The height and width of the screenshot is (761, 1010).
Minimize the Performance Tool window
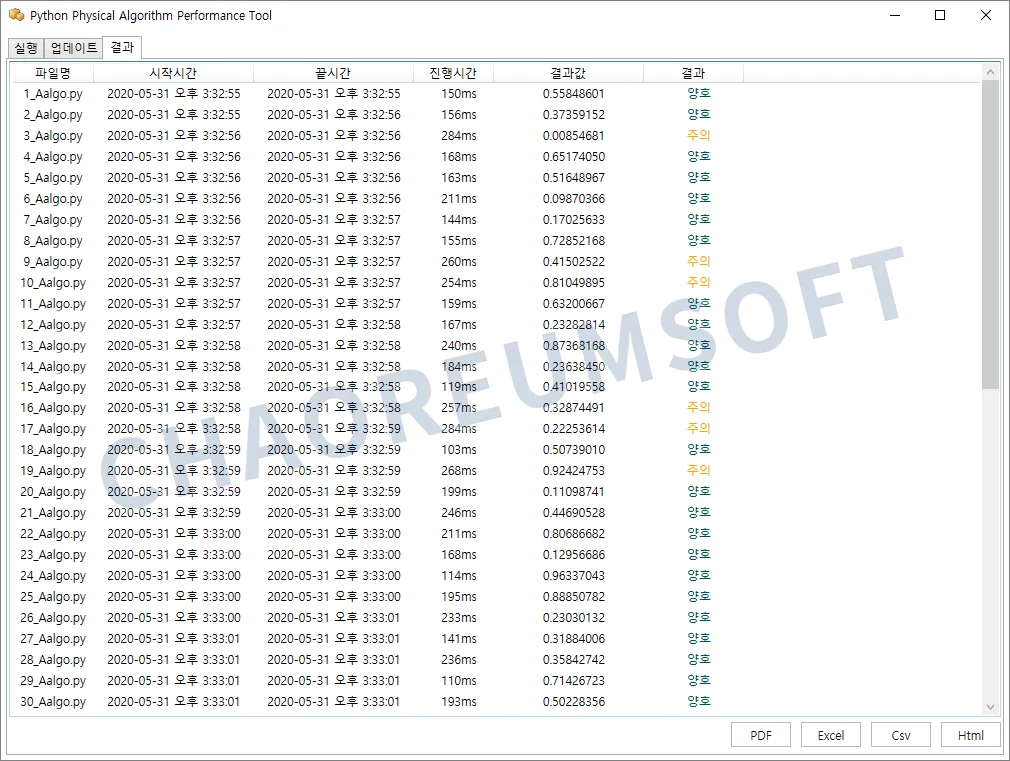(895, 15)
